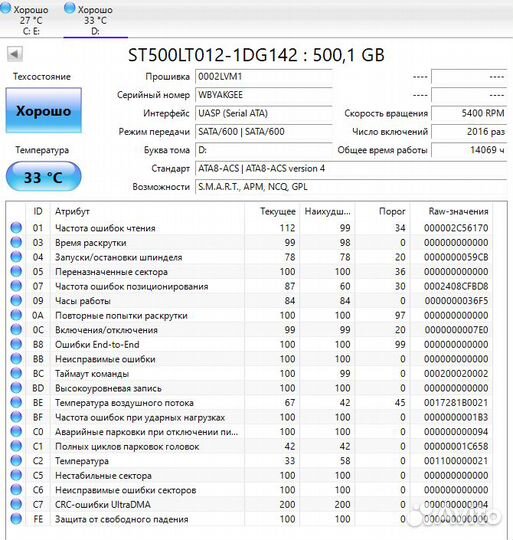Click the Возможности field S.M.A.R.T., APM, NCQ, GPL
Image resolution: width=513 pixels, height=540 pixels.
click(x=351, y=187)
